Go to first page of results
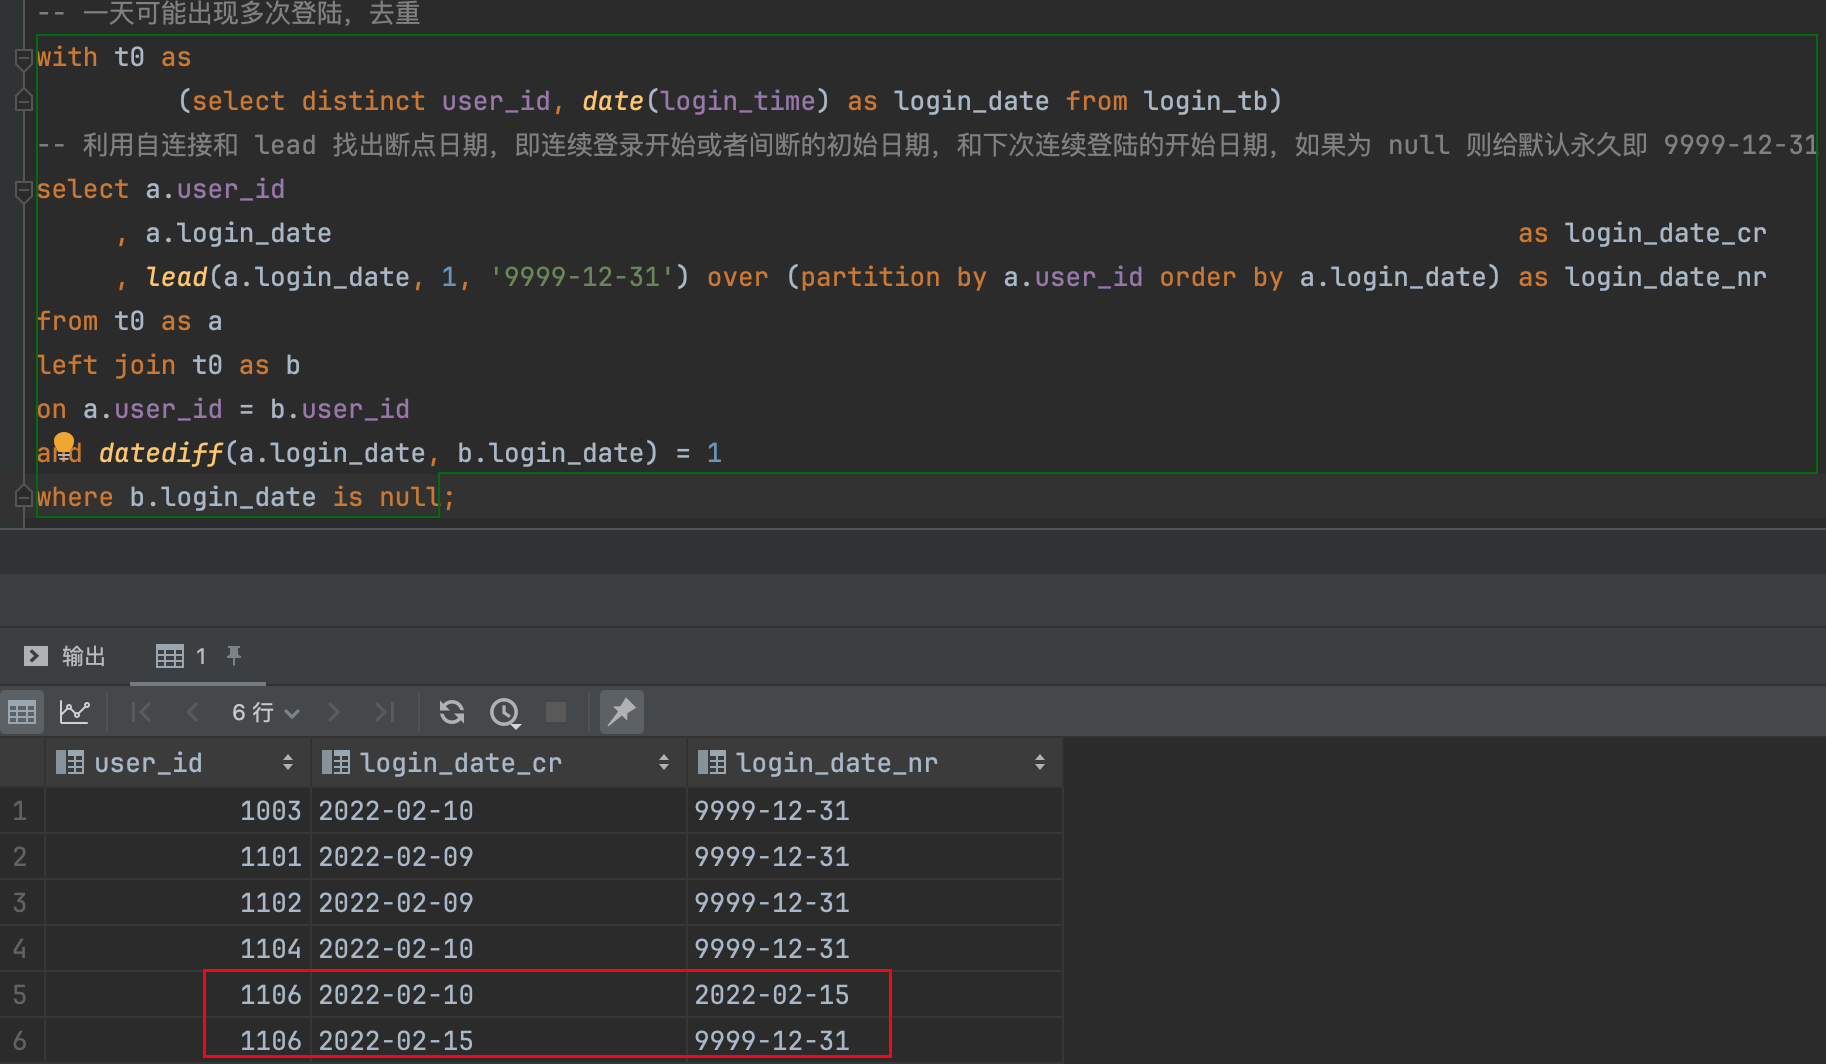The height and width of the screenshot is (1064, 1826). [141, 712]
